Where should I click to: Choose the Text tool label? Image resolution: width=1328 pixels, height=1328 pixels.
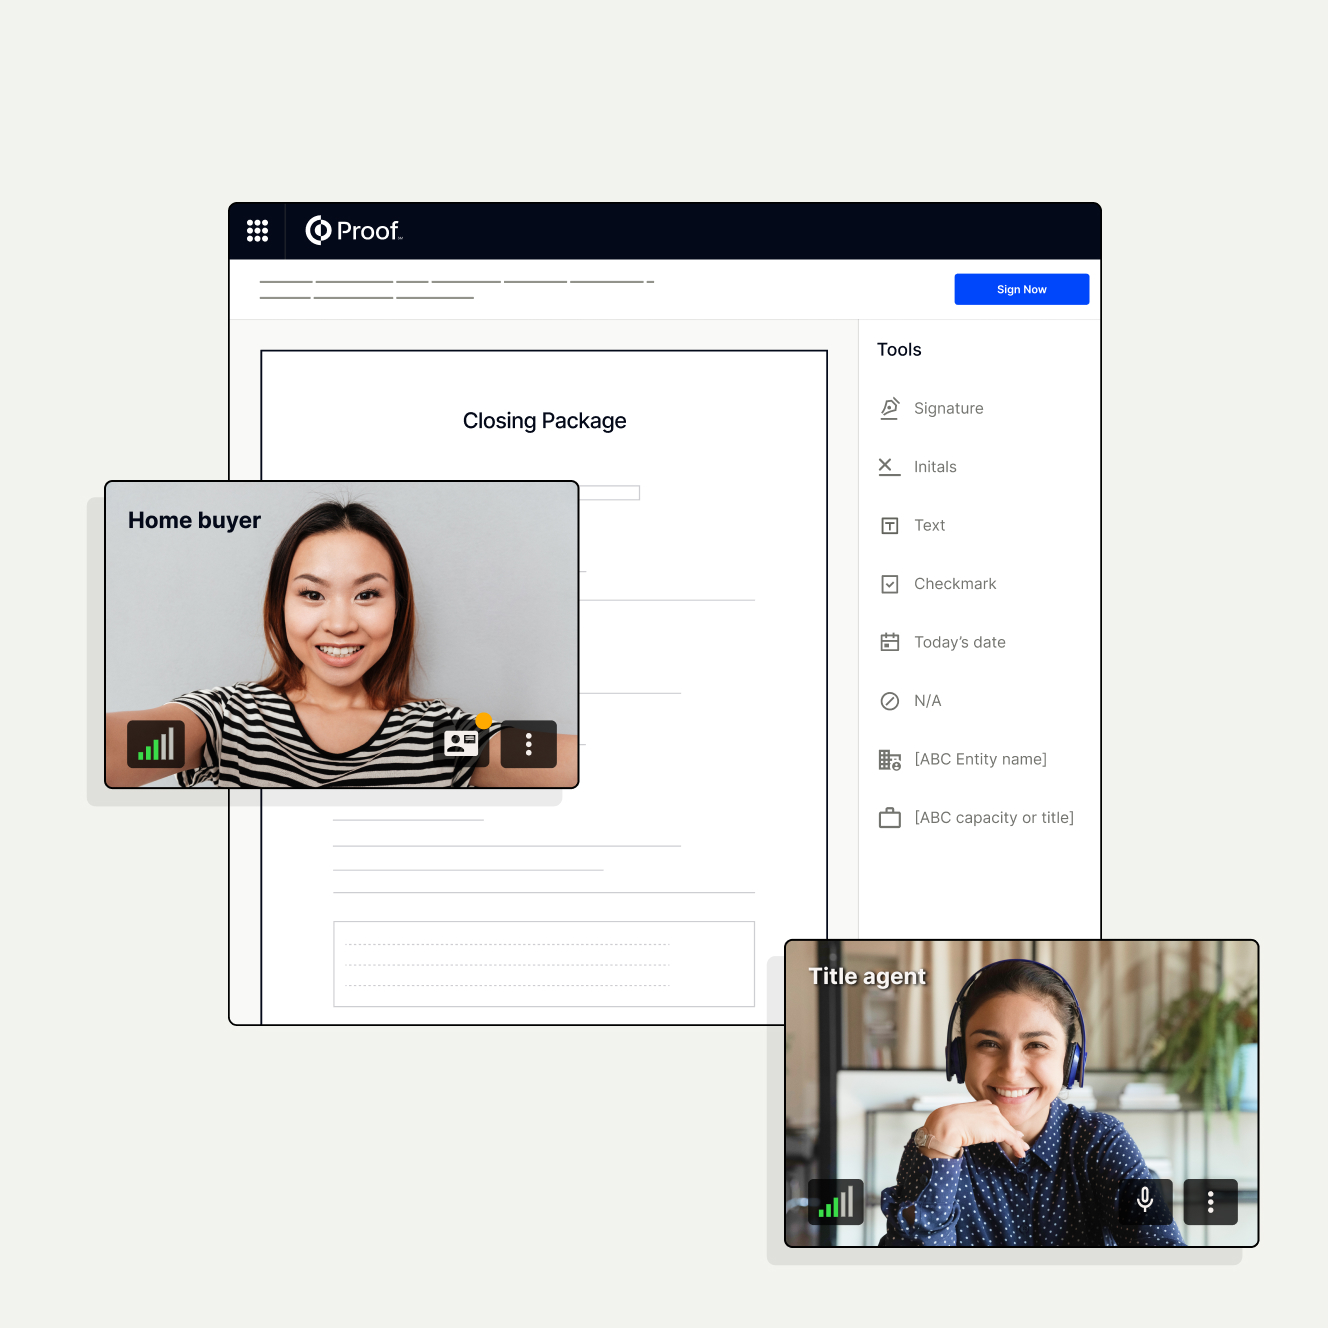coord(929,525)
